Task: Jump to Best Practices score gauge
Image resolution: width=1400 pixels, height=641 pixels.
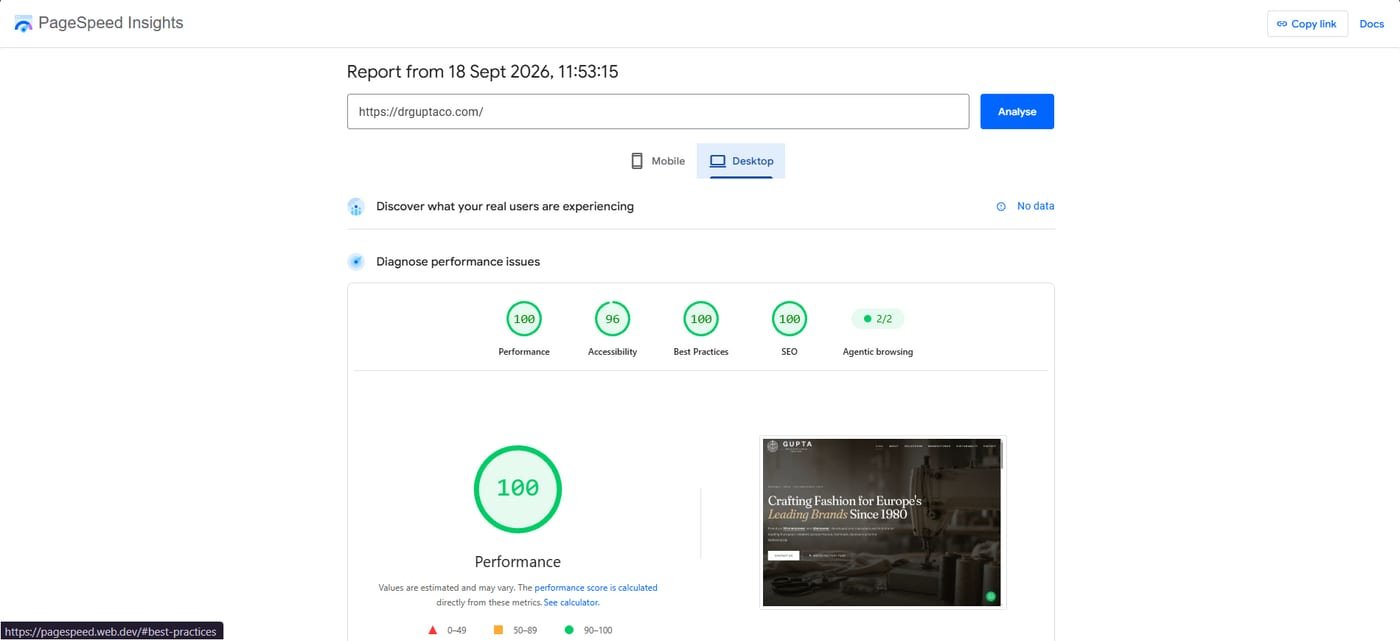Action: click(x=701, y=319)
